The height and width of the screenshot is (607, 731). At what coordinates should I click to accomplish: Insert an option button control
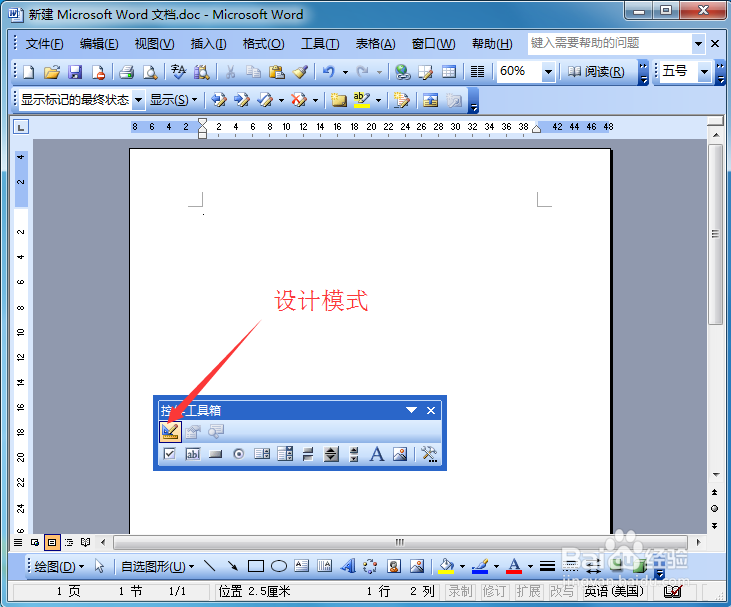pyautogui.click(x=239, y=454)
